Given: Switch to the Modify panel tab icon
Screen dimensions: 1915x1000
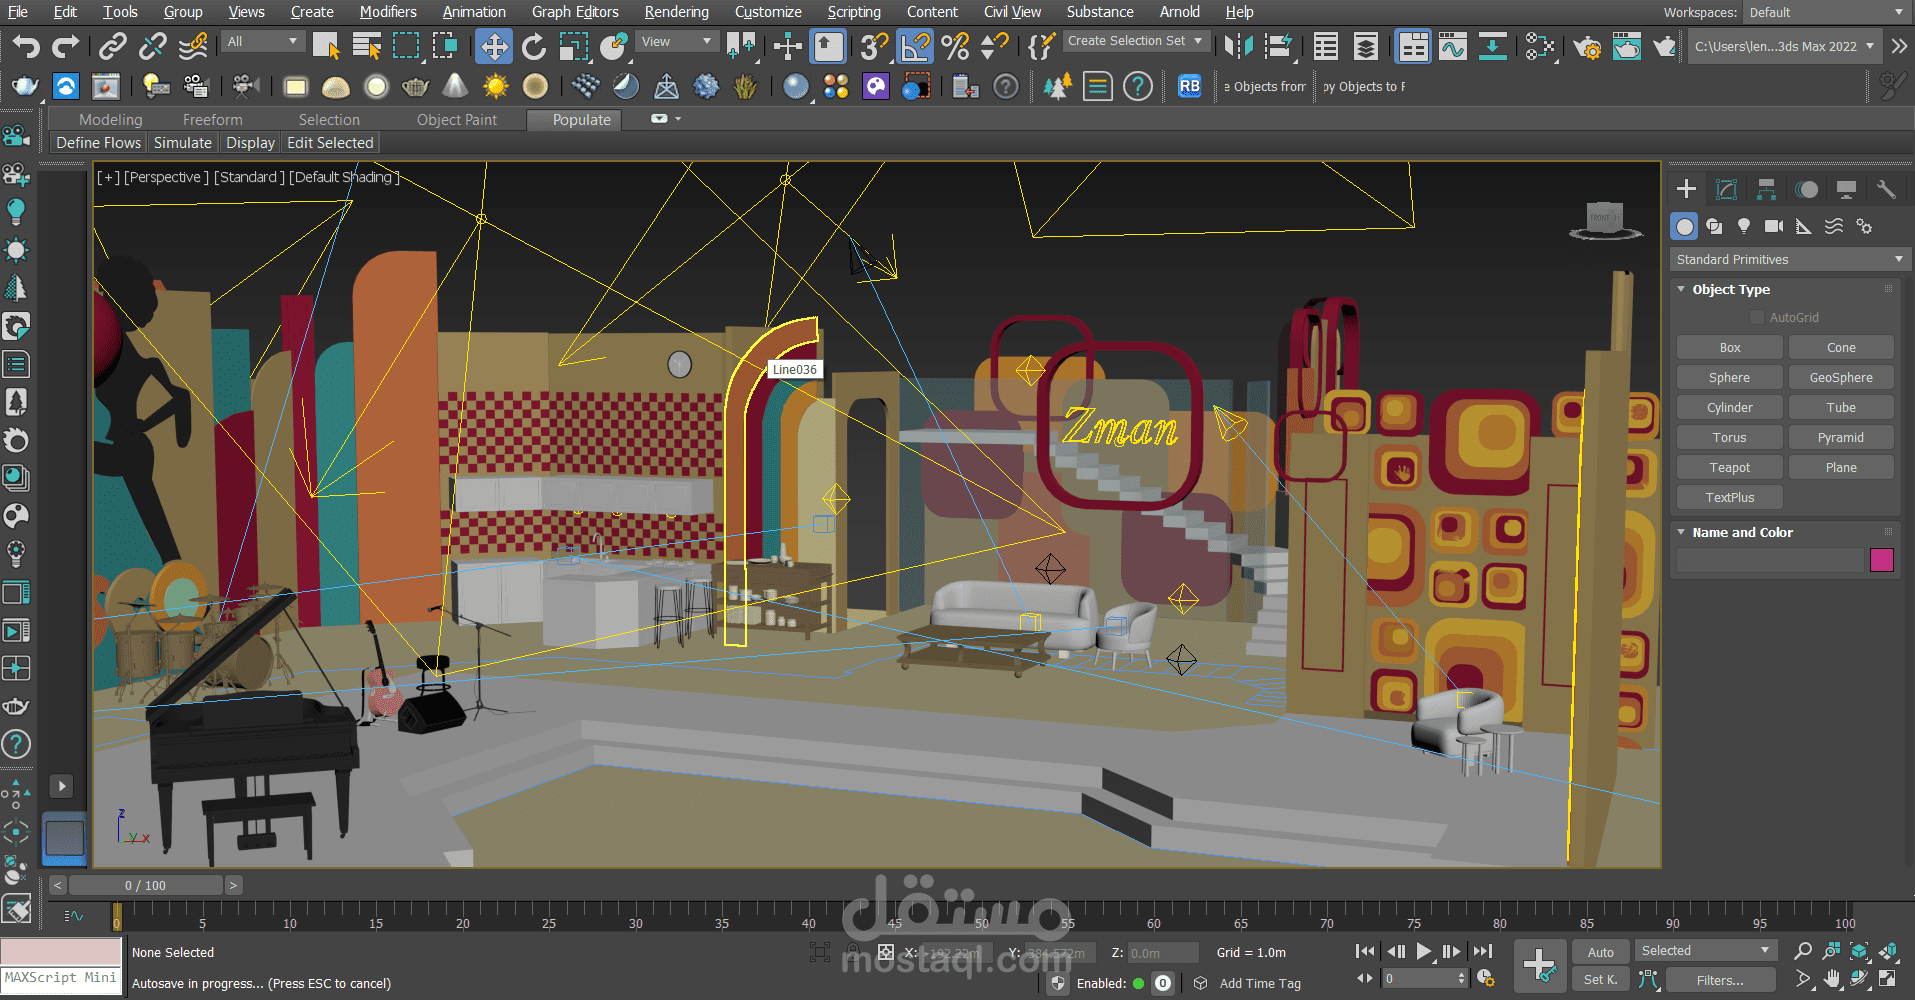Looking at the screenshot, I should coord(1726,189).
